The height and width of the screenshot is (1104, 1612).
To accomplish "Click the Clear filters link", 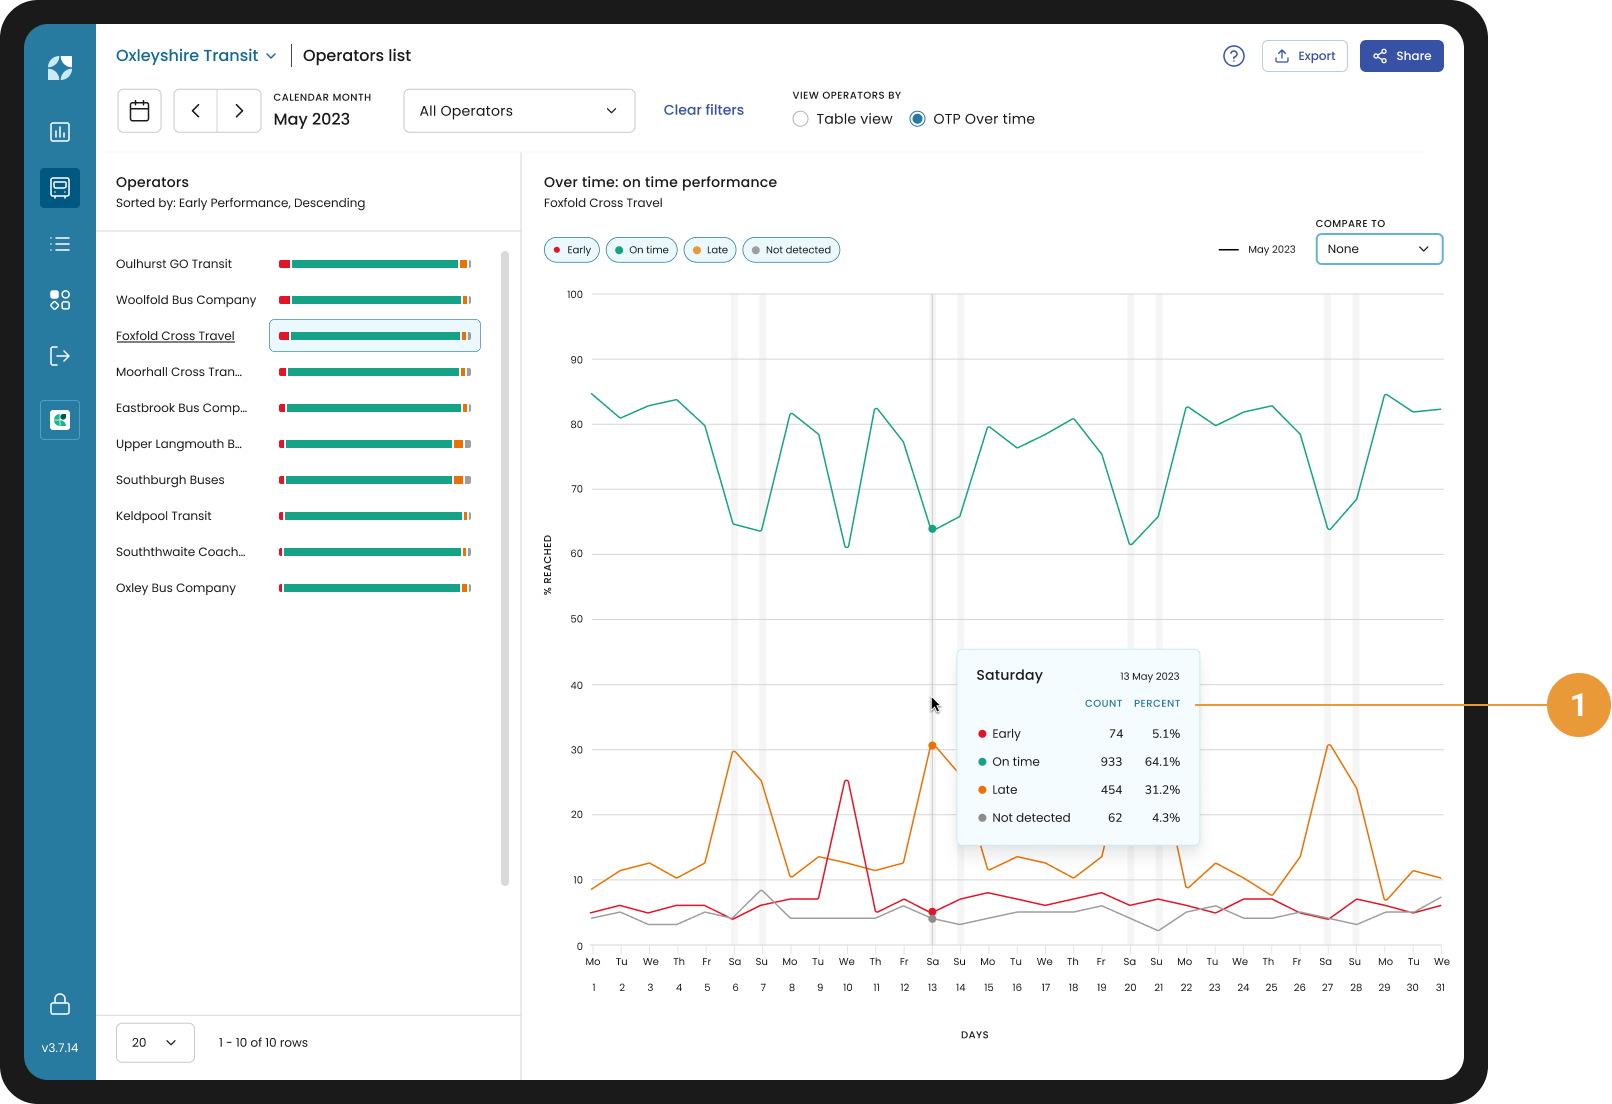I will pos(704,110).
